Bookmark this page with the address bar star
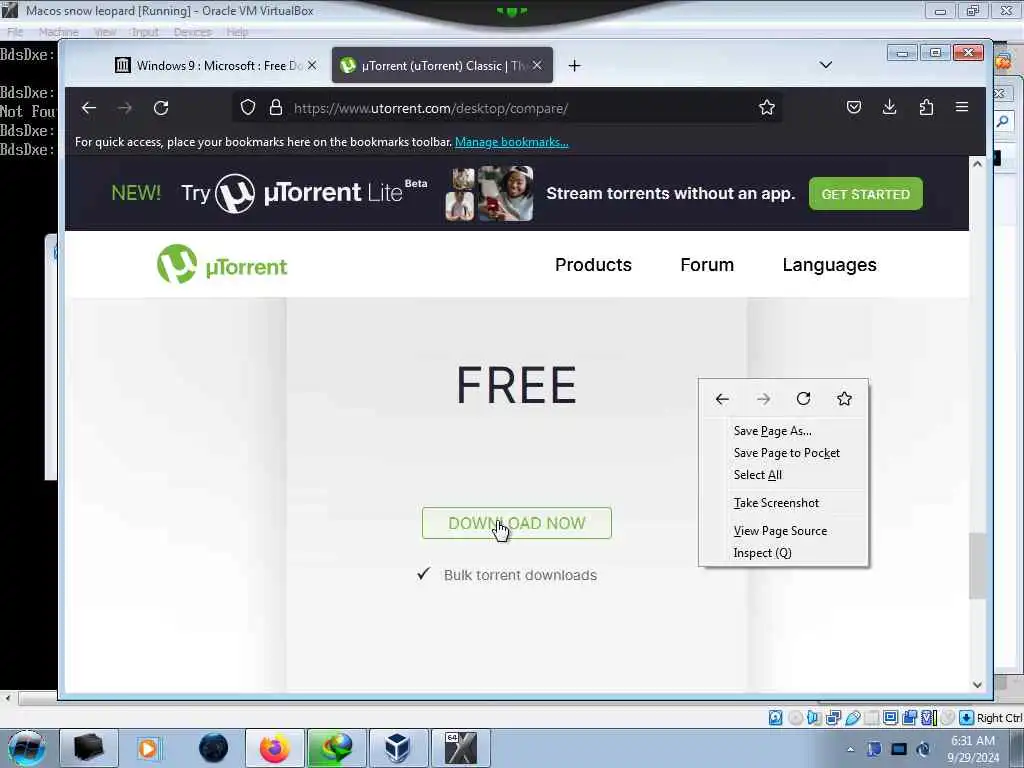Image resolution: width=1024 pixels, height=768 pixels. click(767, 107)
